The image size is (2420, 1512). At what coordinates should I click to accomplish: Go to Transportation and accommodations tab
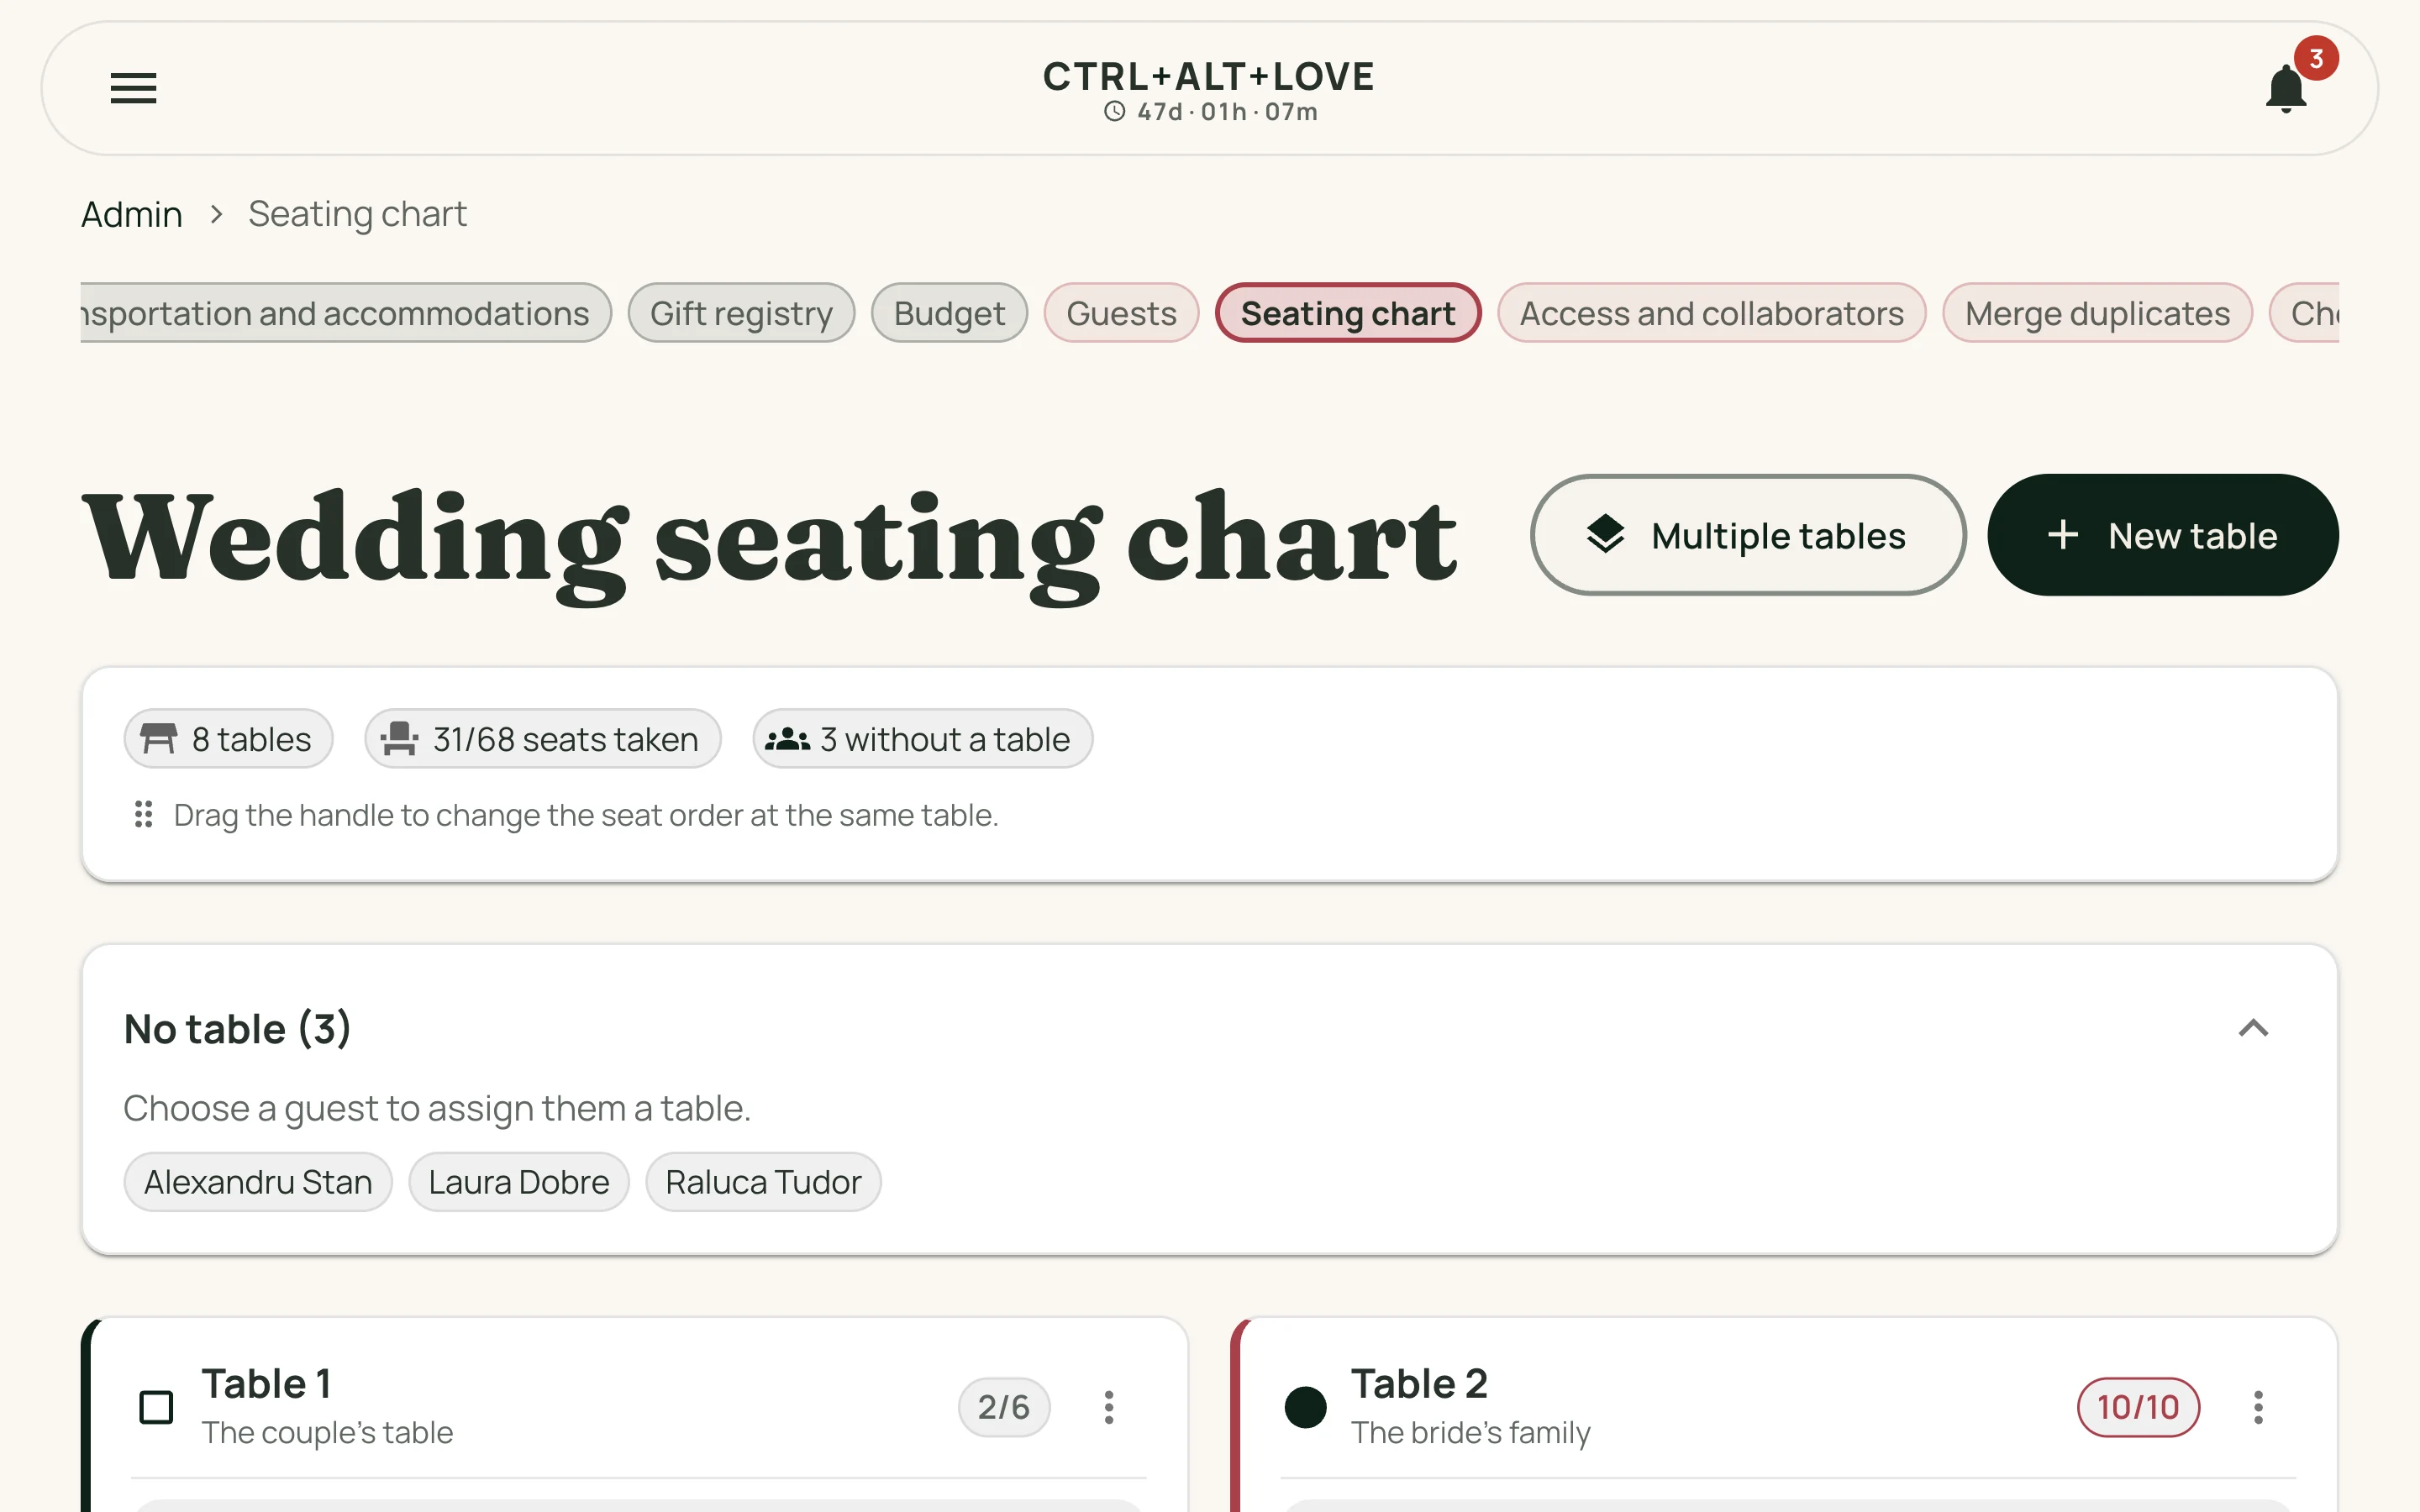pyautogui.click(x=345, y=313)
